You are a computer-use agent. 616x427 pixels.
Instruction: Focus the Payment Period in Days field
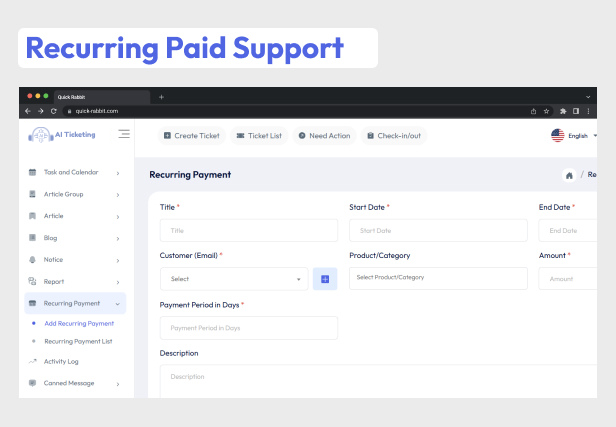click(248, 328)
